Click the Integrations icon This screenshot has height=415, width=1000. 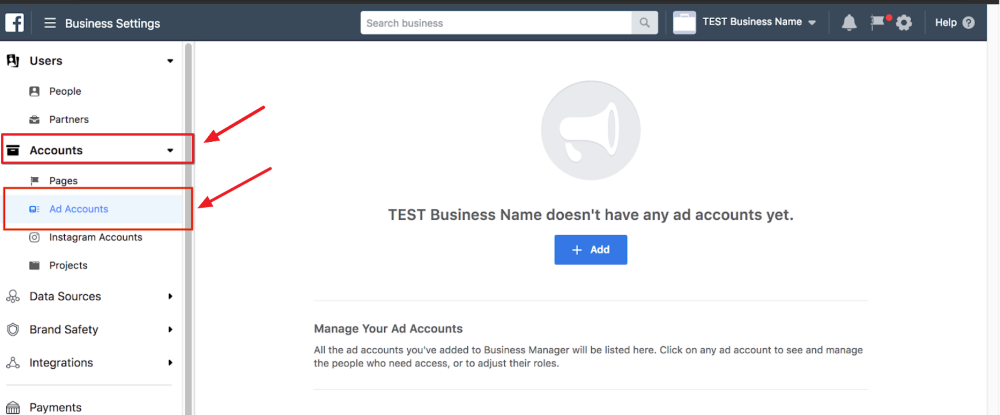tap(12, 363)
